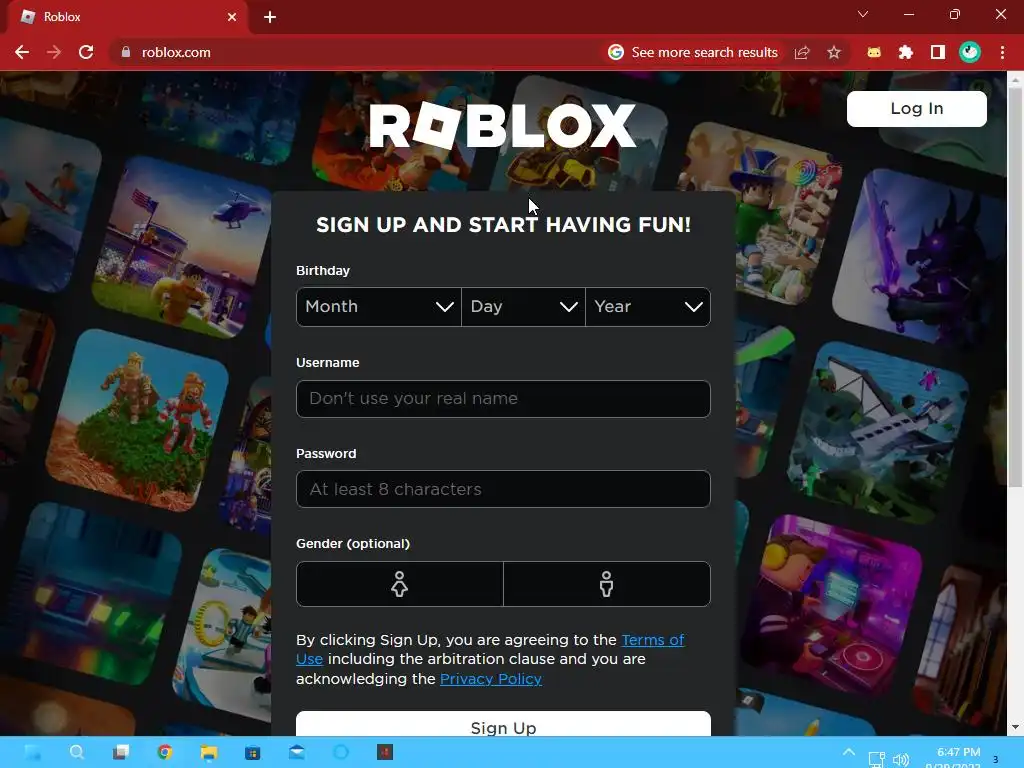Click the scrollbar down arrow

tap(1015, 727)
